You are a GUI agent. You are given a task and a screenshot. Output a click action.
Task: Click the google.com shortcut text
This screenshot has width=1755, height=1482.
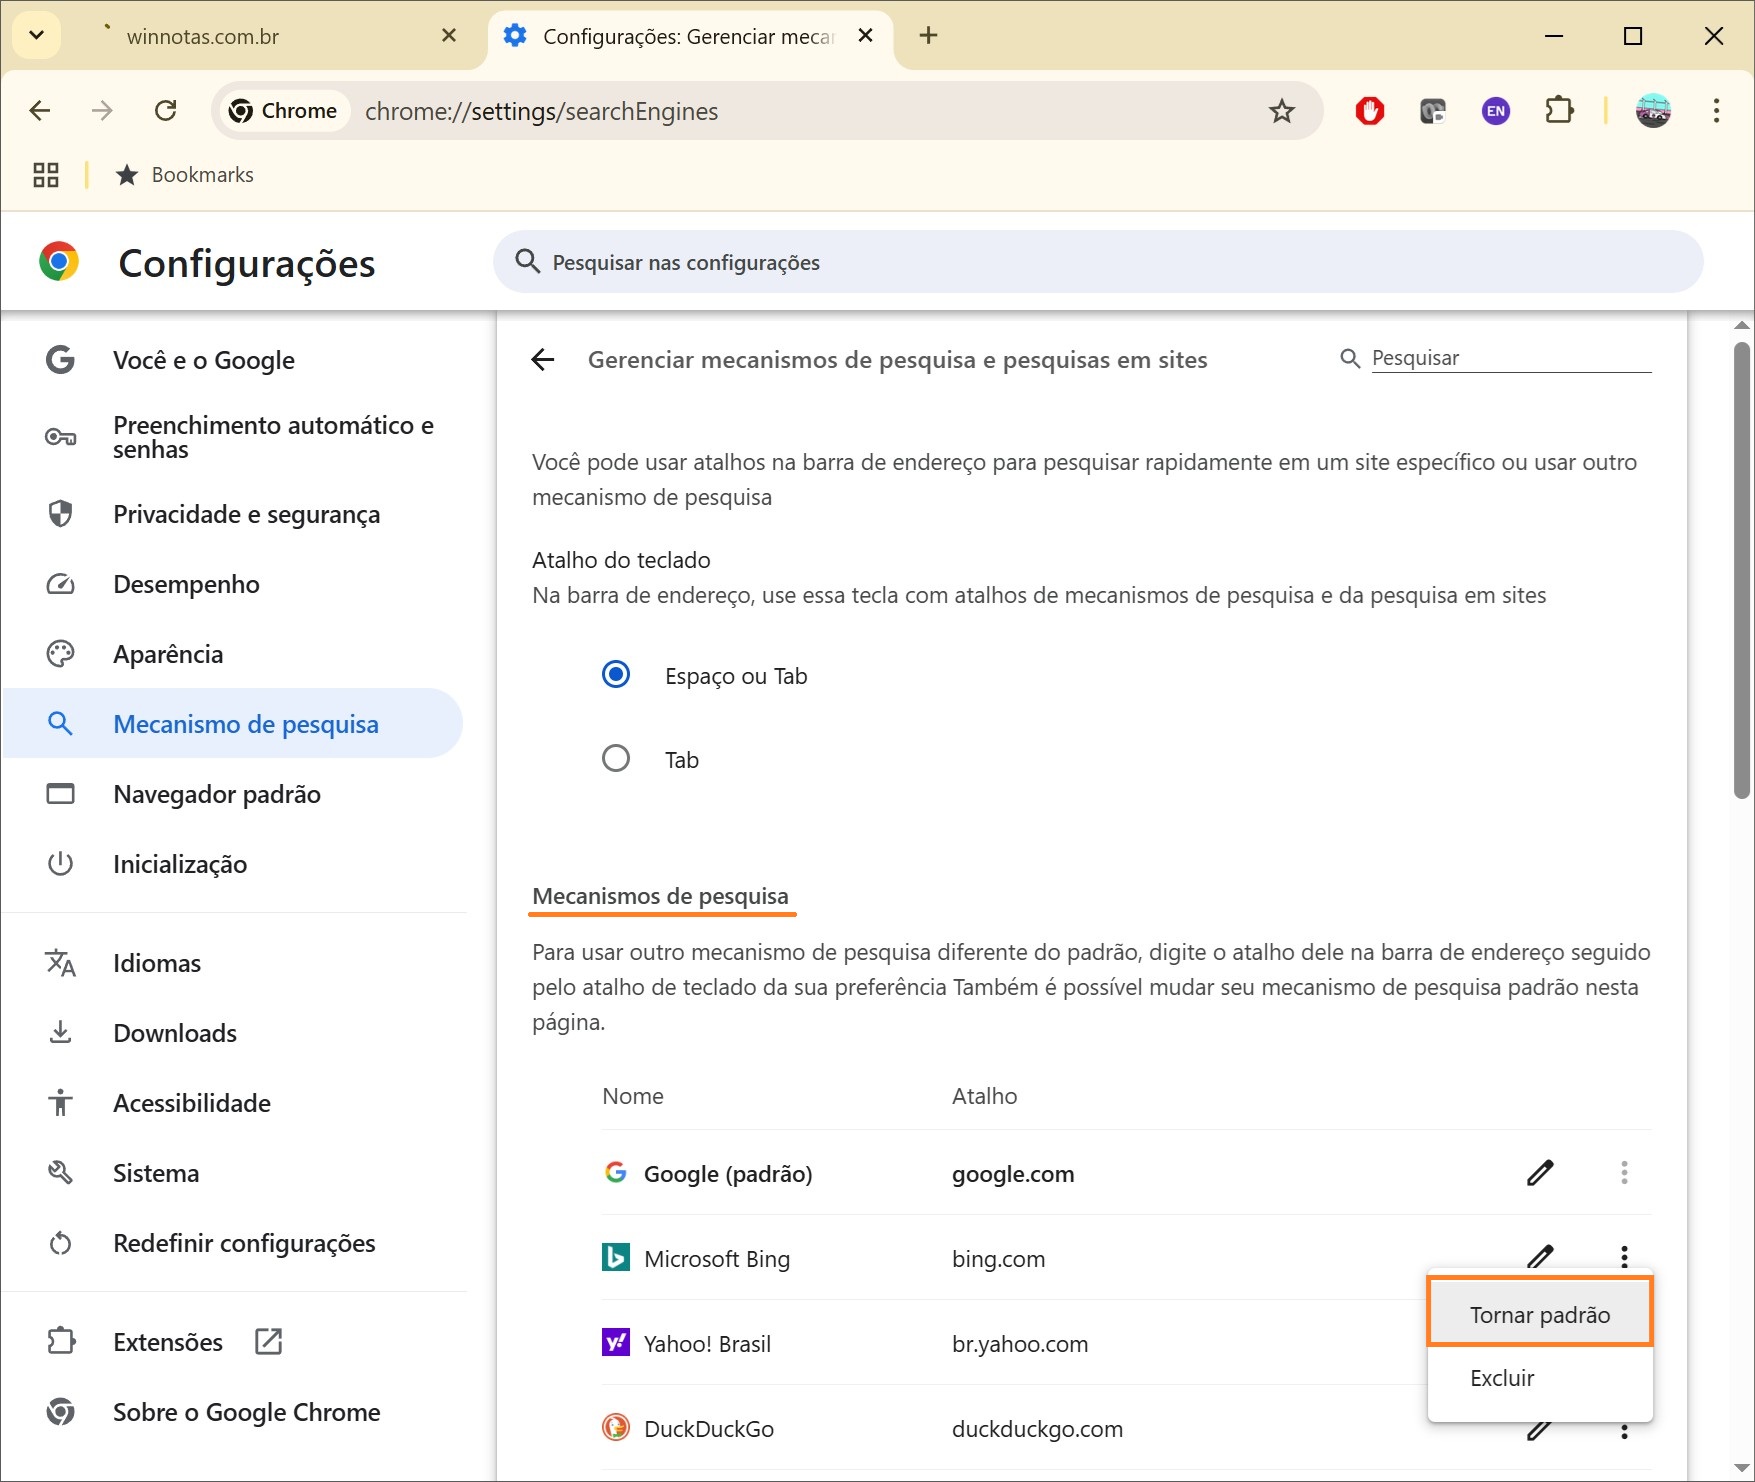pyautogui.click(x=1013, y=1174)
